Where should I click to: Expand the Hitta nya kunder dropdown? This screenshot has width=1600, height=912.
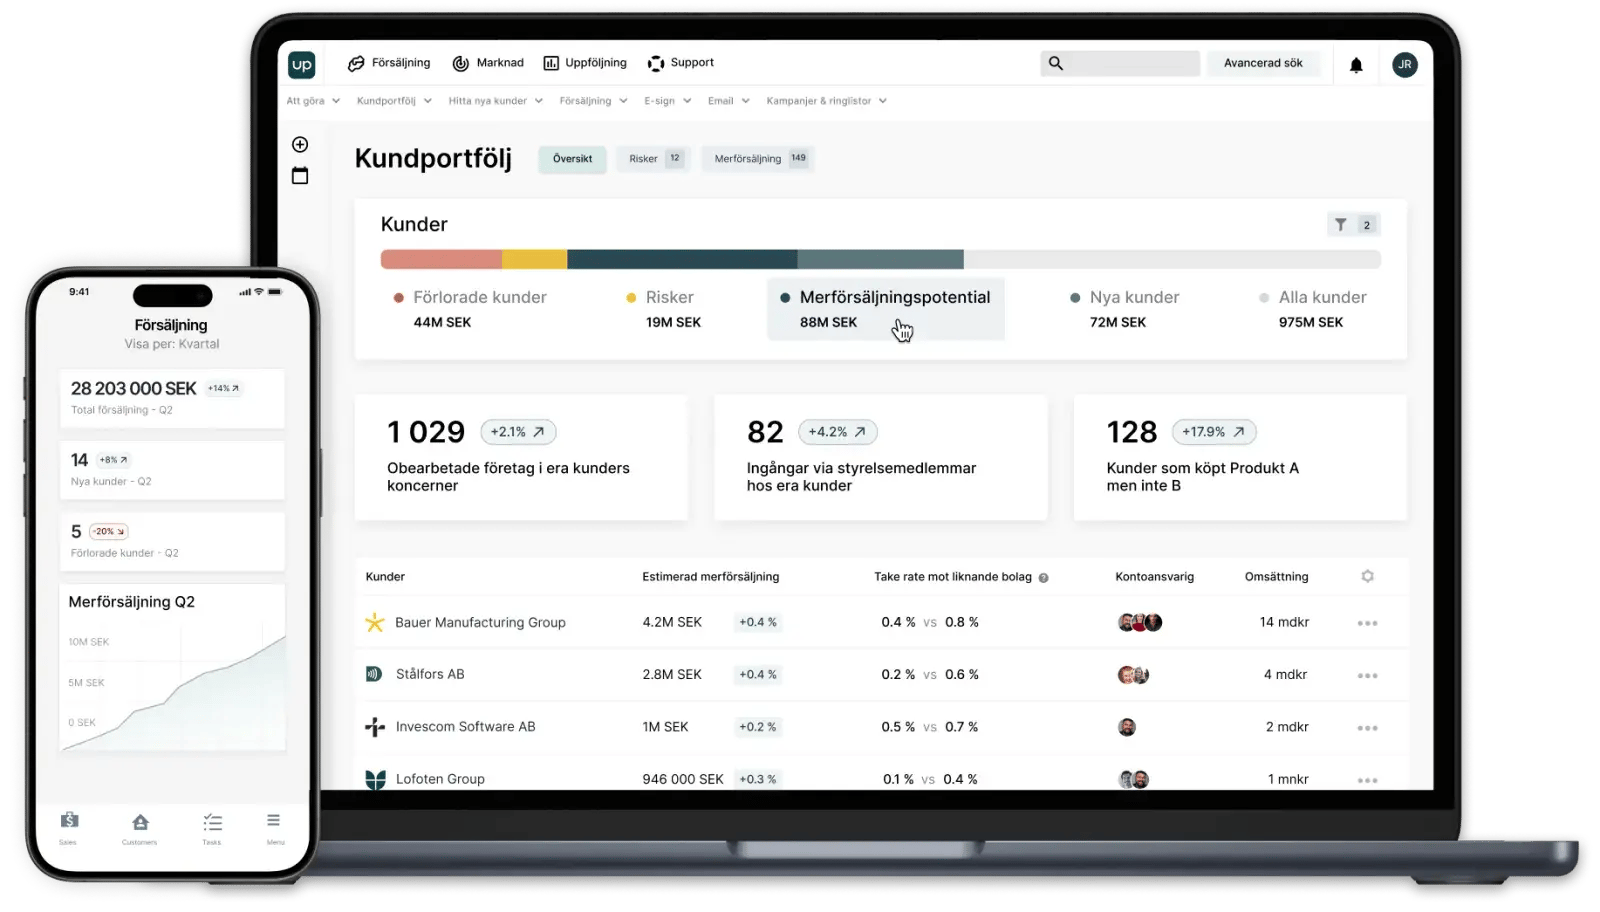pyautogui.click(x=495, y=101)
